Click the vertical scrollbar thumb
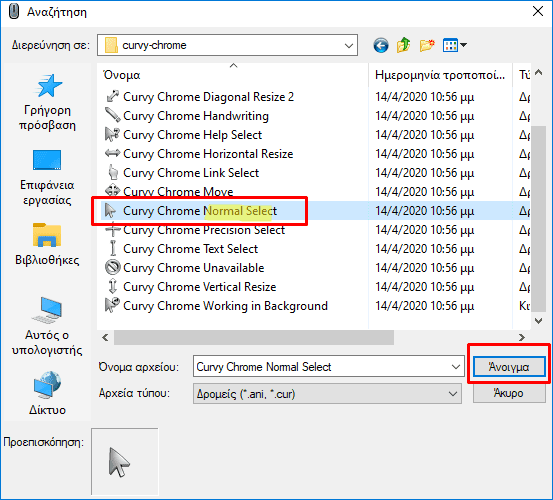 coord(538,219)
